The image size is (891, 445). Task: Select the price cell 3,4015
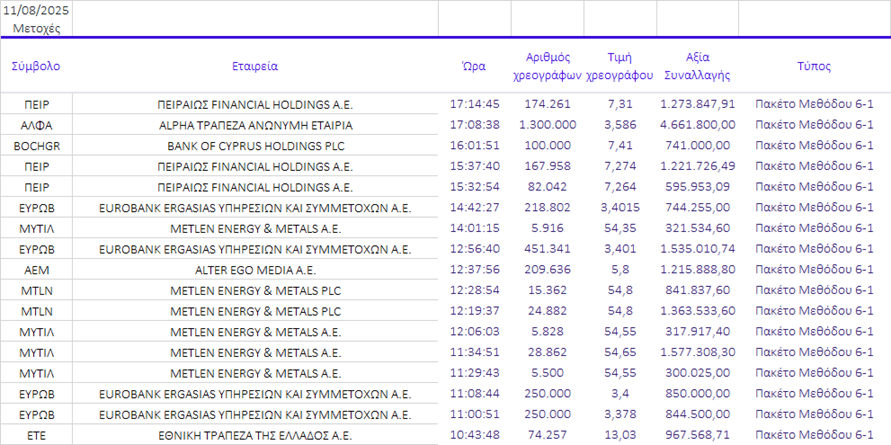[x=620, y=207]
